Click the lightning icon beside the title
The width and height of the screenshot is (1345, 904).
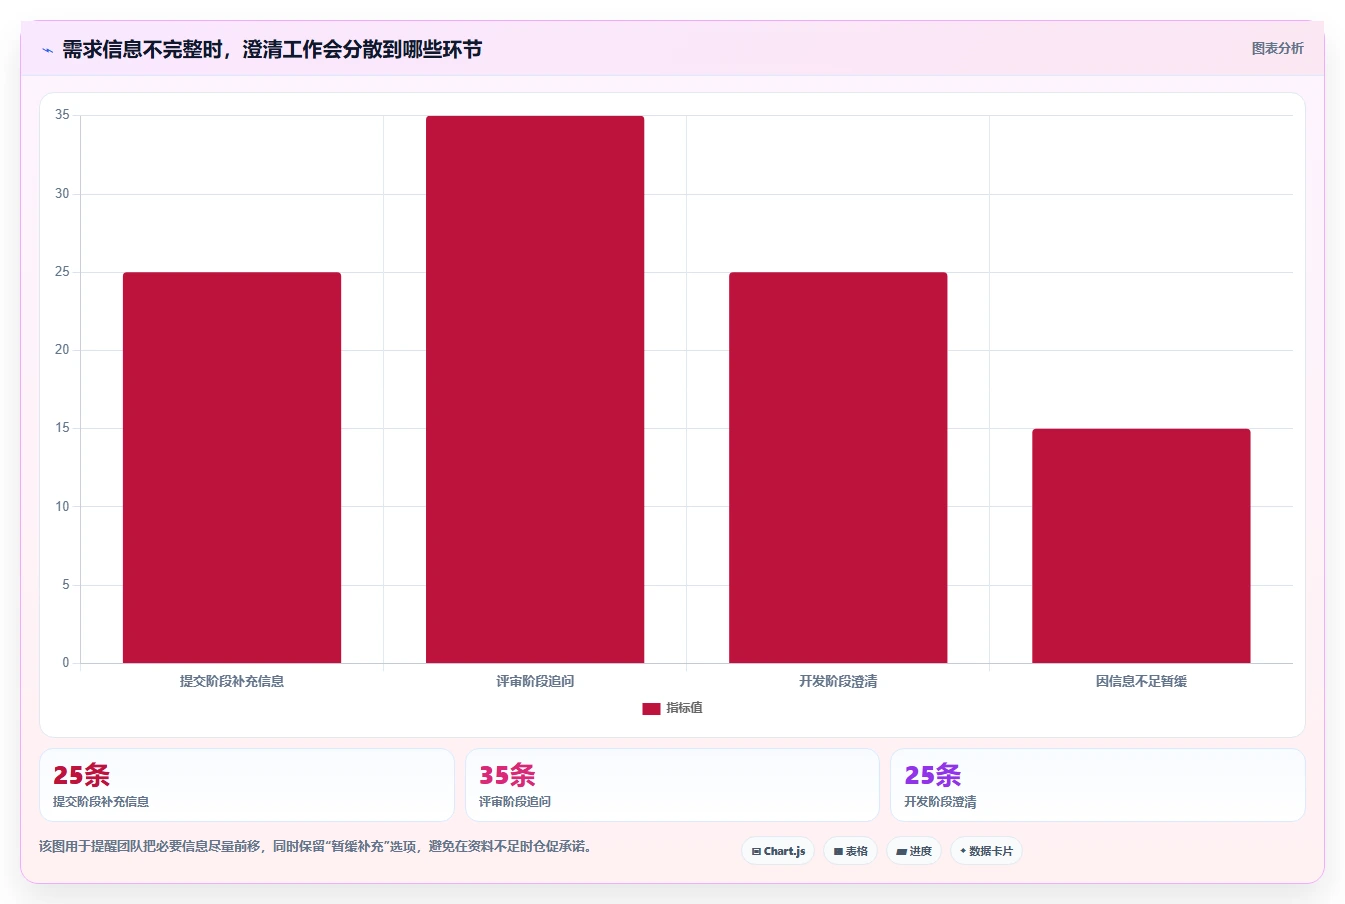pos(47,50)
